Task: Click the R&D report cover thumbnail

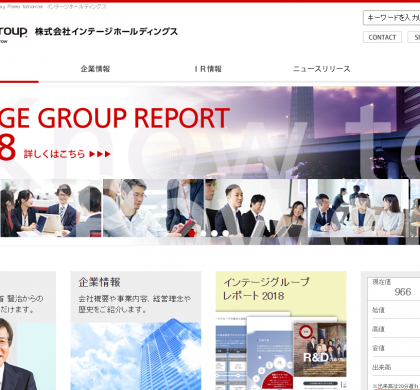Action: [320, 349]
